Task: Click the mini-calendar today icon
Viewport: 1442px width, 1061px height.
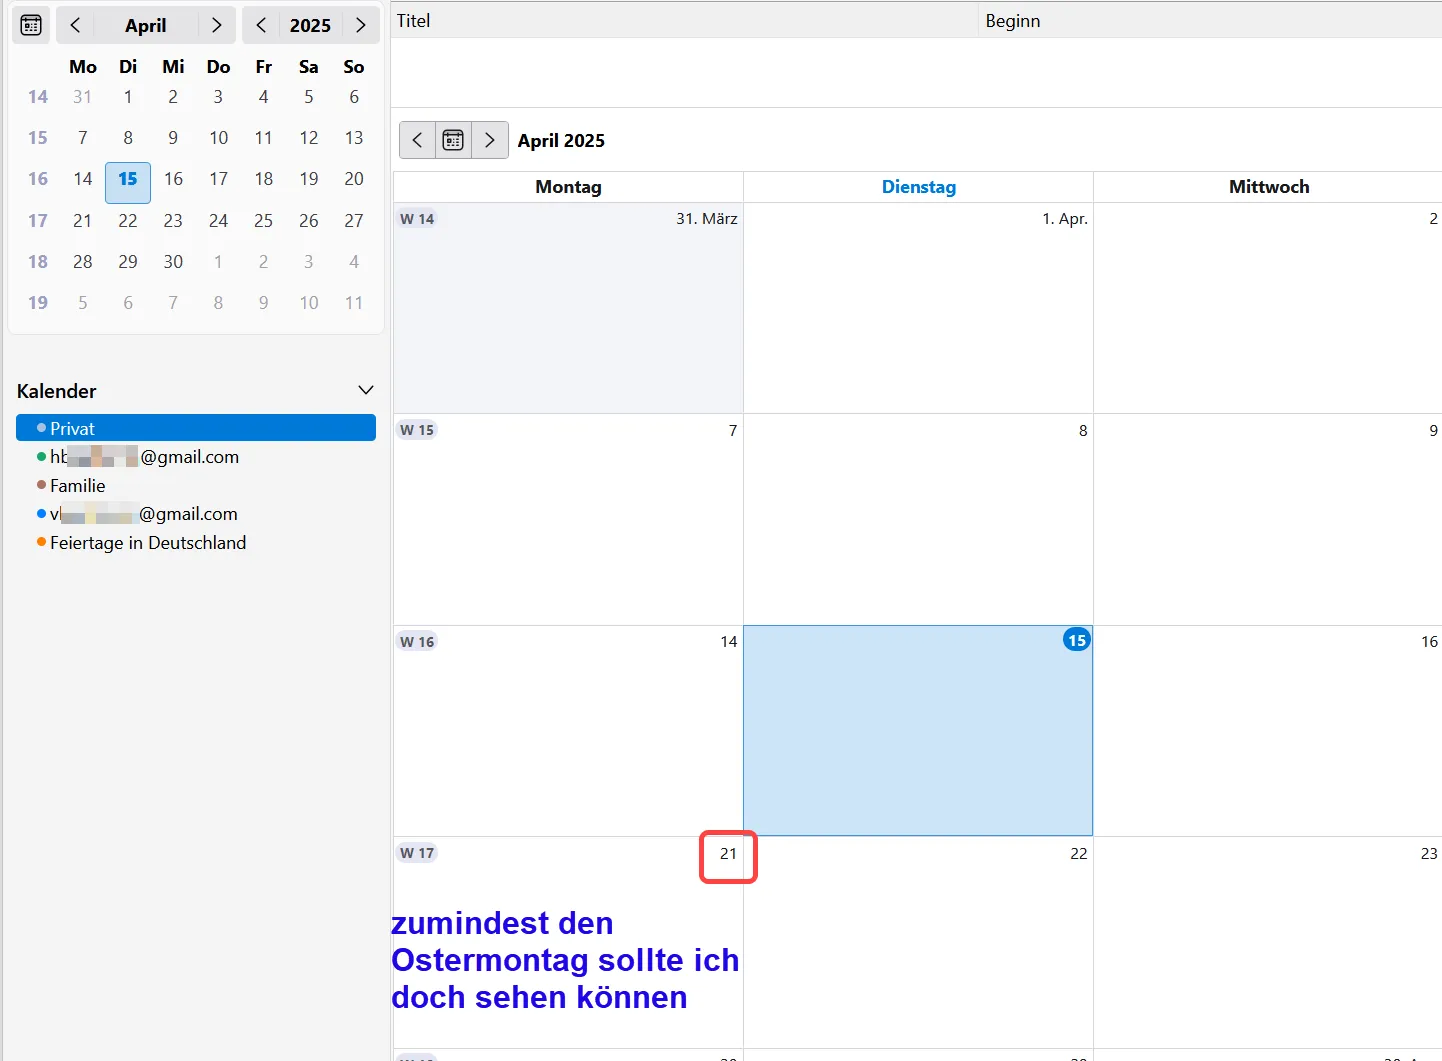Action: click(x=31, y=25)
